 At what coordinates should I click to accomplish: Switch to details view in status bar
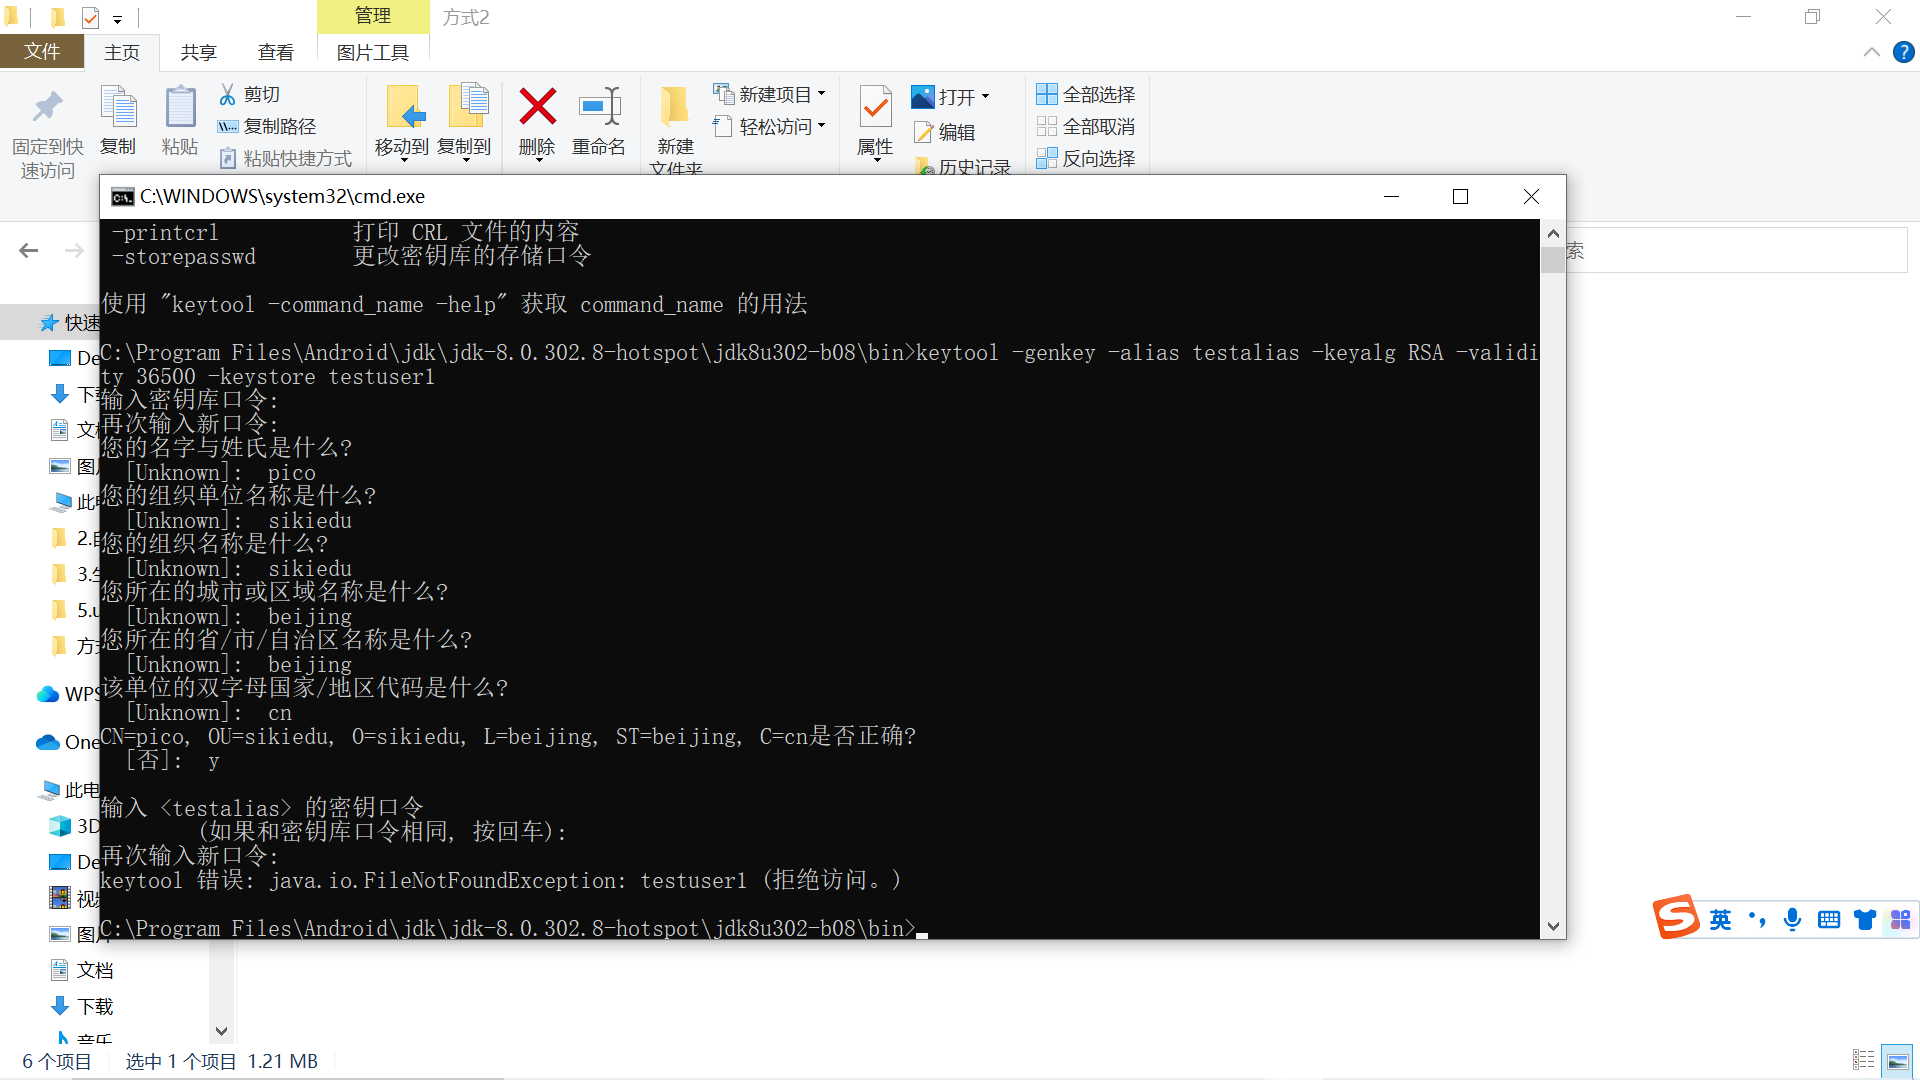(1864, 1060)
